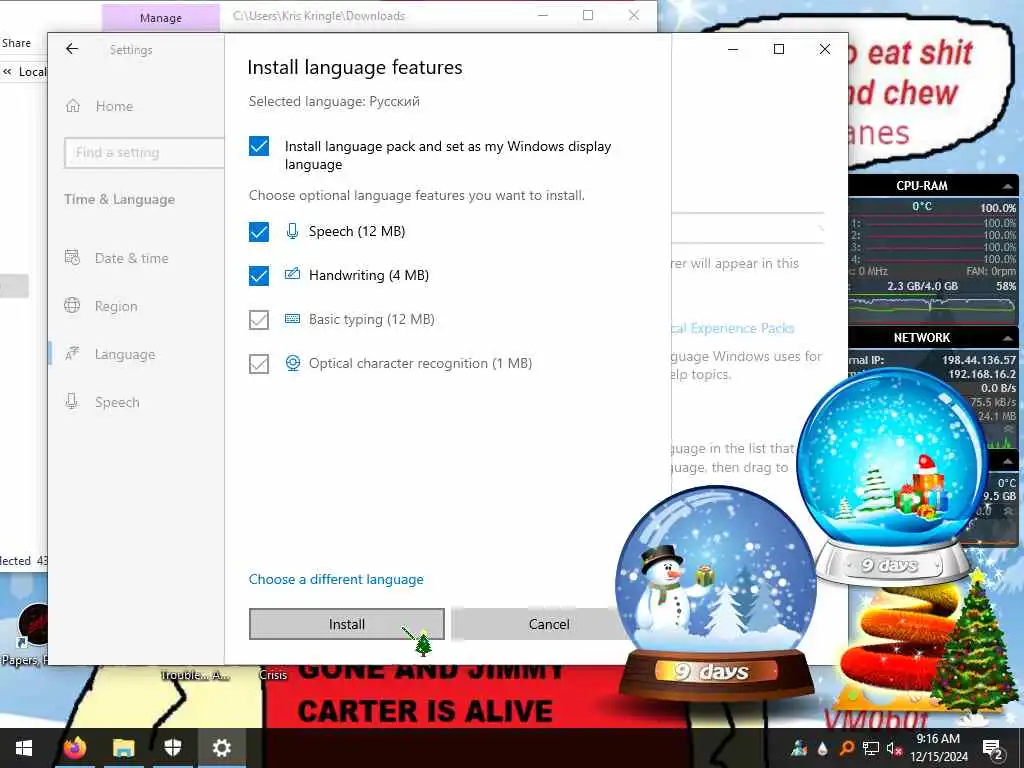Click the Explorer address path text
Image resolution: width=1024 pixels, height=768 pixels.
[x=319, y=16]
